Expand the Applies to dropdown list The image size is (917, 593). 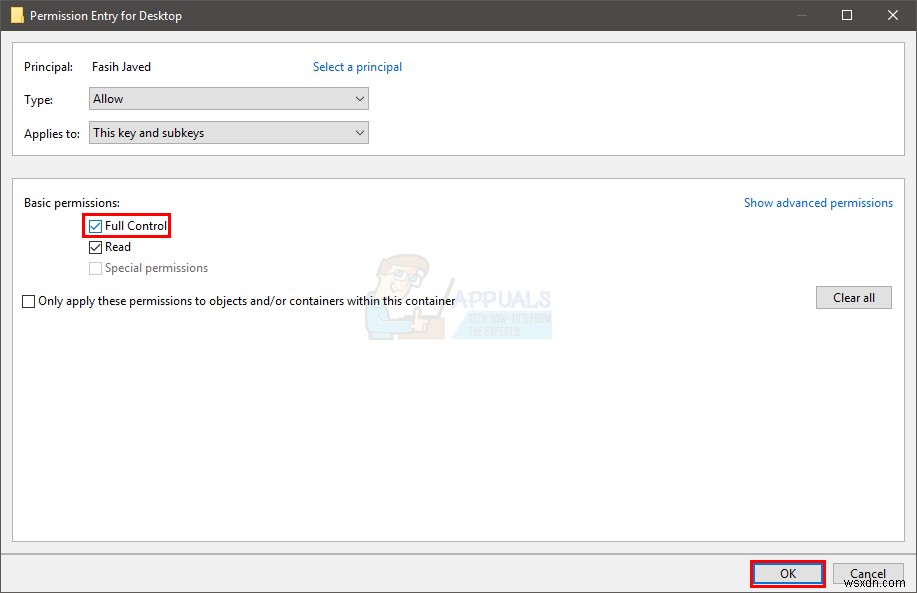229,133
